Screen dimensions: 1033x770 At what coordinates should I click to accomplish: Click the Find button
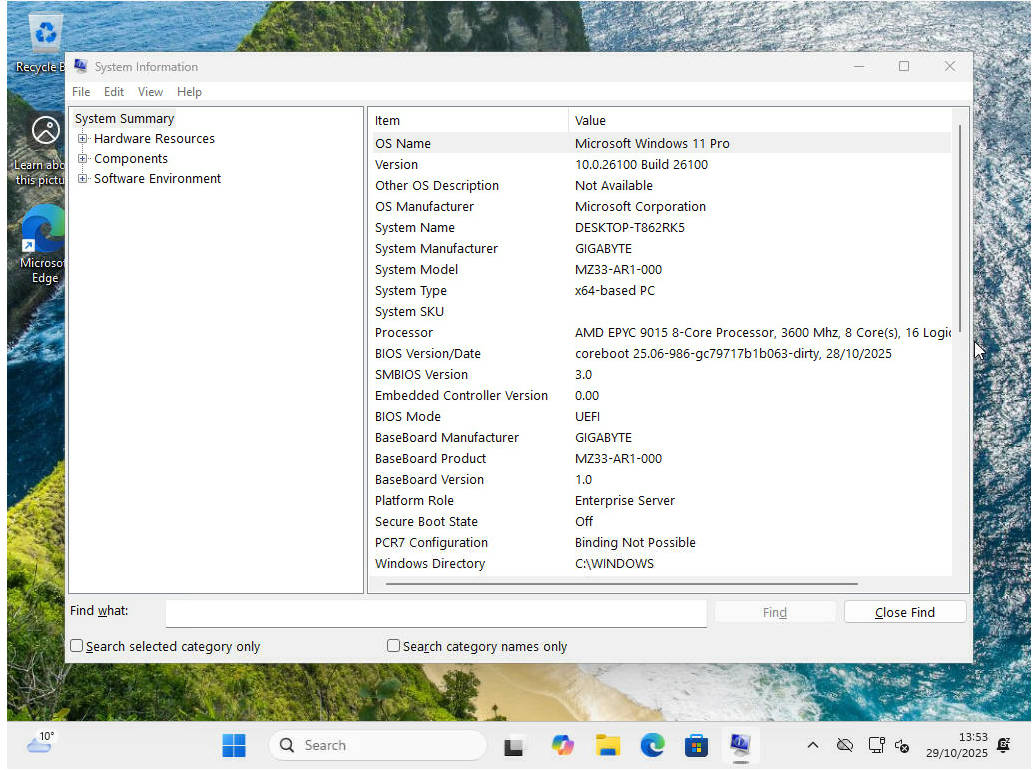click(774, 611)
